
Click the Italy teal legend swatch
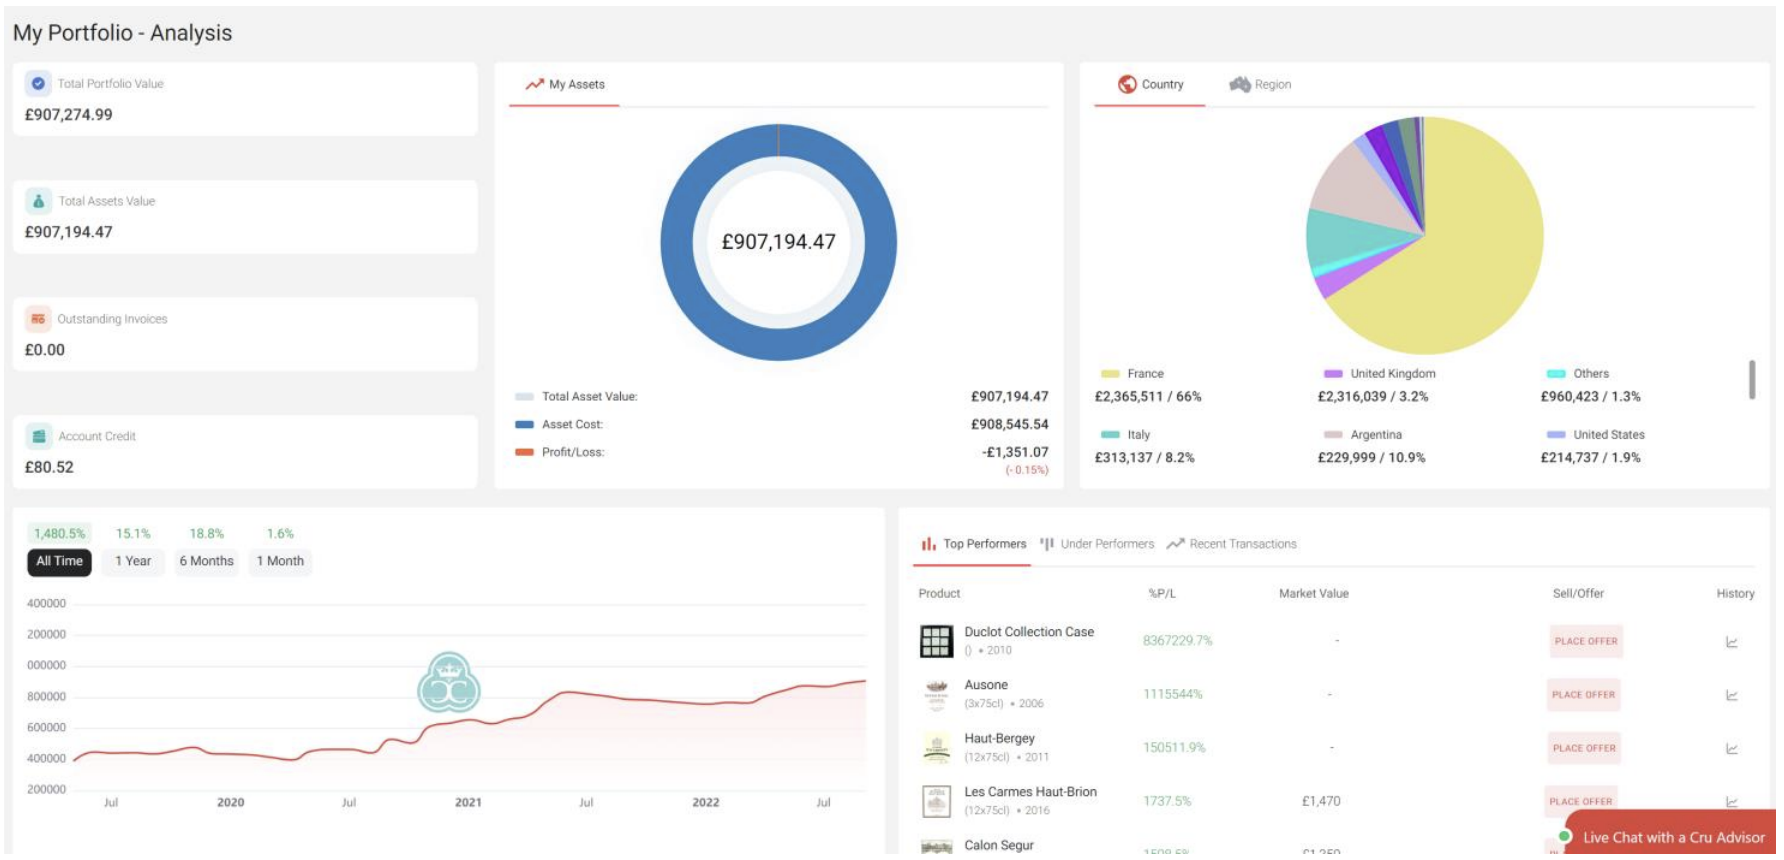point(1110,435)
